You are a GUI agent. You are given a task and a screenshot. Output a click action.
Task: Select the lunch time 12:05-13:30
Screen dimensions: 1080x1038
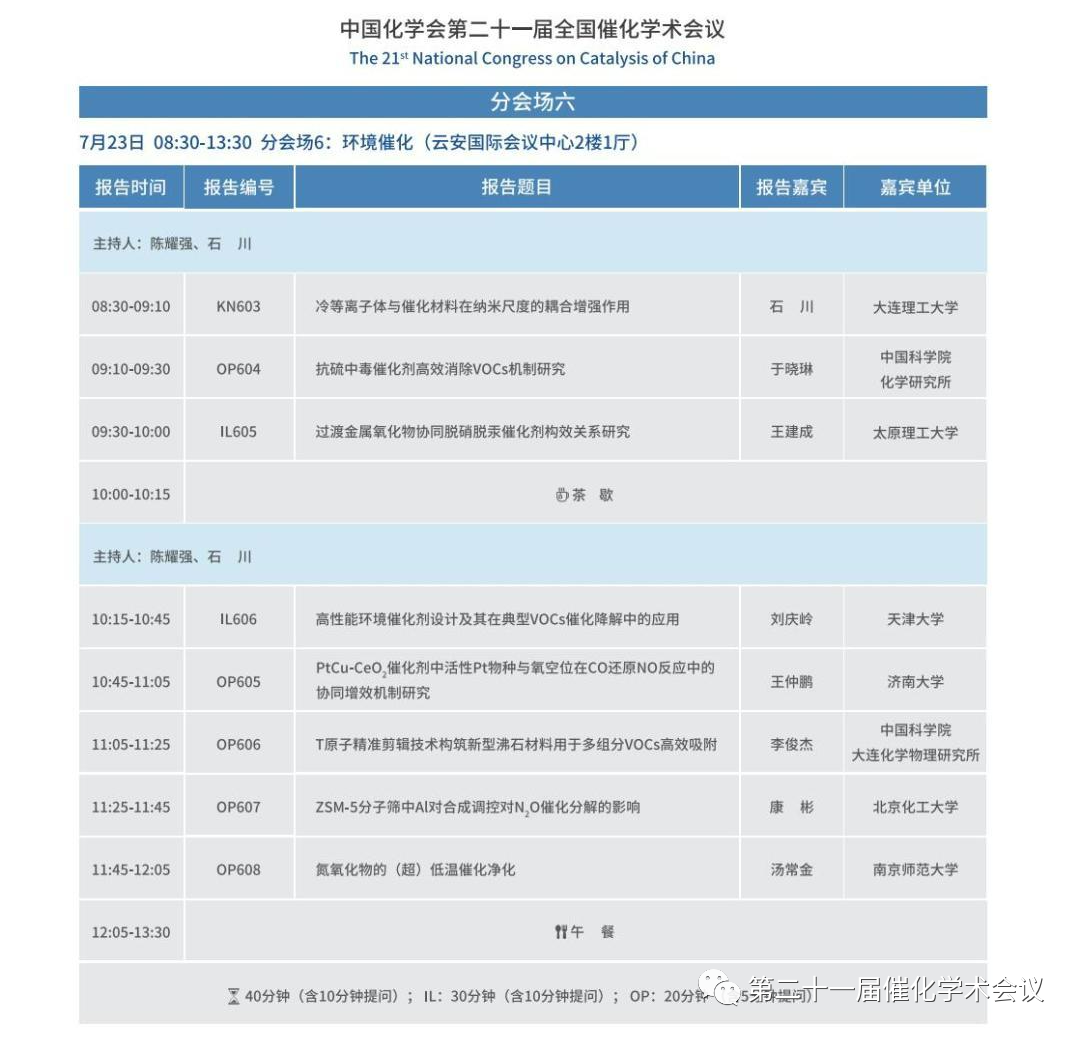point(131,933)
